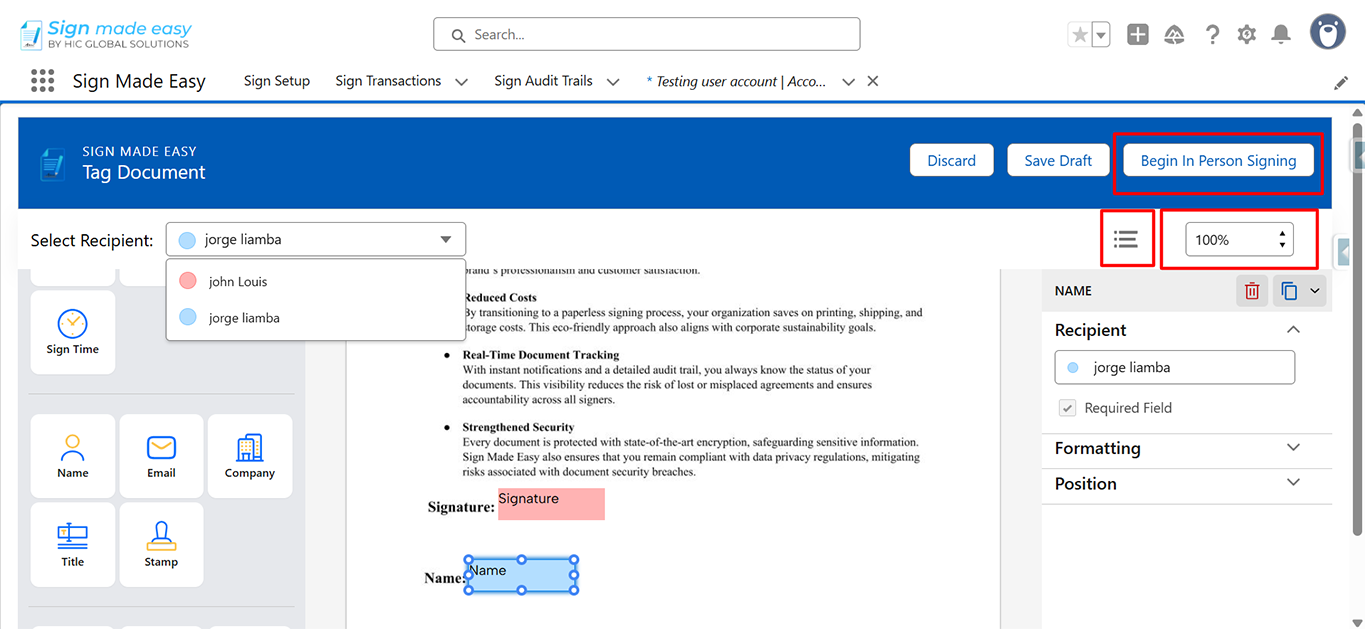Duplicate the field with copy icon
The image size is (1365, 637).
pos(1289,291)
